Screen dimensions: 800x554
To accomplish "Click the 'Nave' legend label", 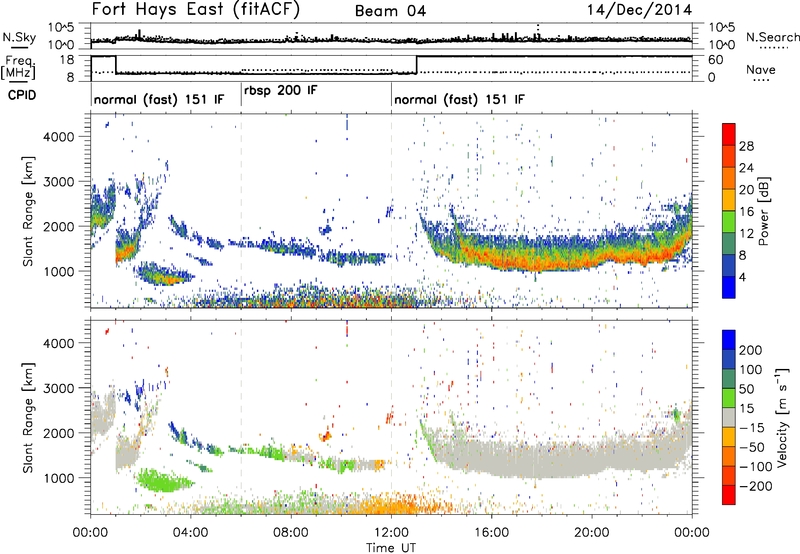I will coord(761,69).
